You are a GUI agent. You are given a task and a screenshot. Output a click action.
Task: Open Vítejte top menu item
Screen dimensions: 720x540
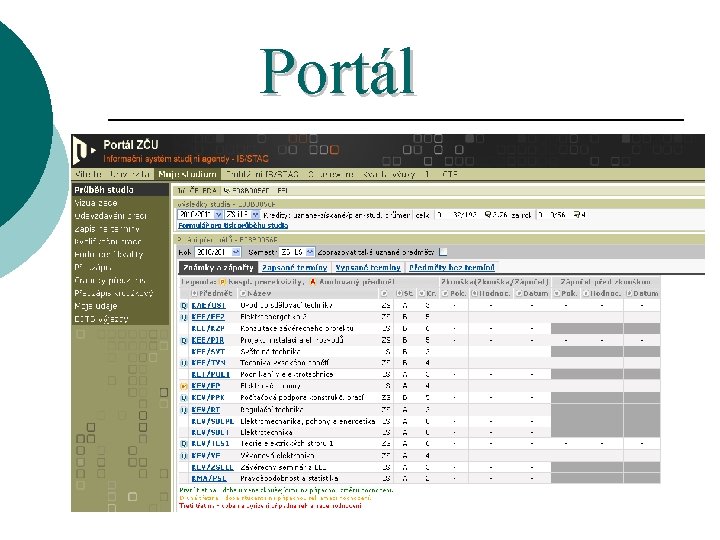pos(89,174)
